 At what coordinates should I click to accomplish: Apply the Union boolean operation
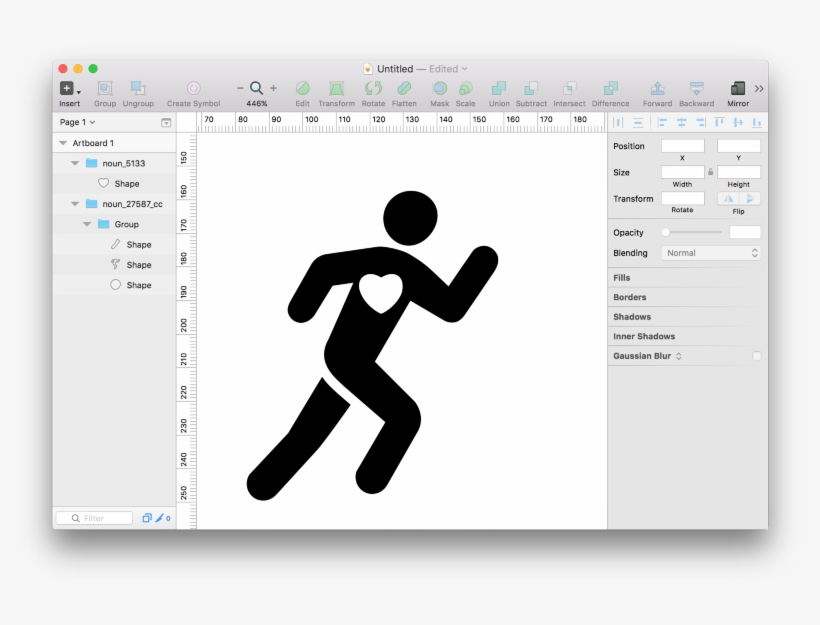click(497, 88)
